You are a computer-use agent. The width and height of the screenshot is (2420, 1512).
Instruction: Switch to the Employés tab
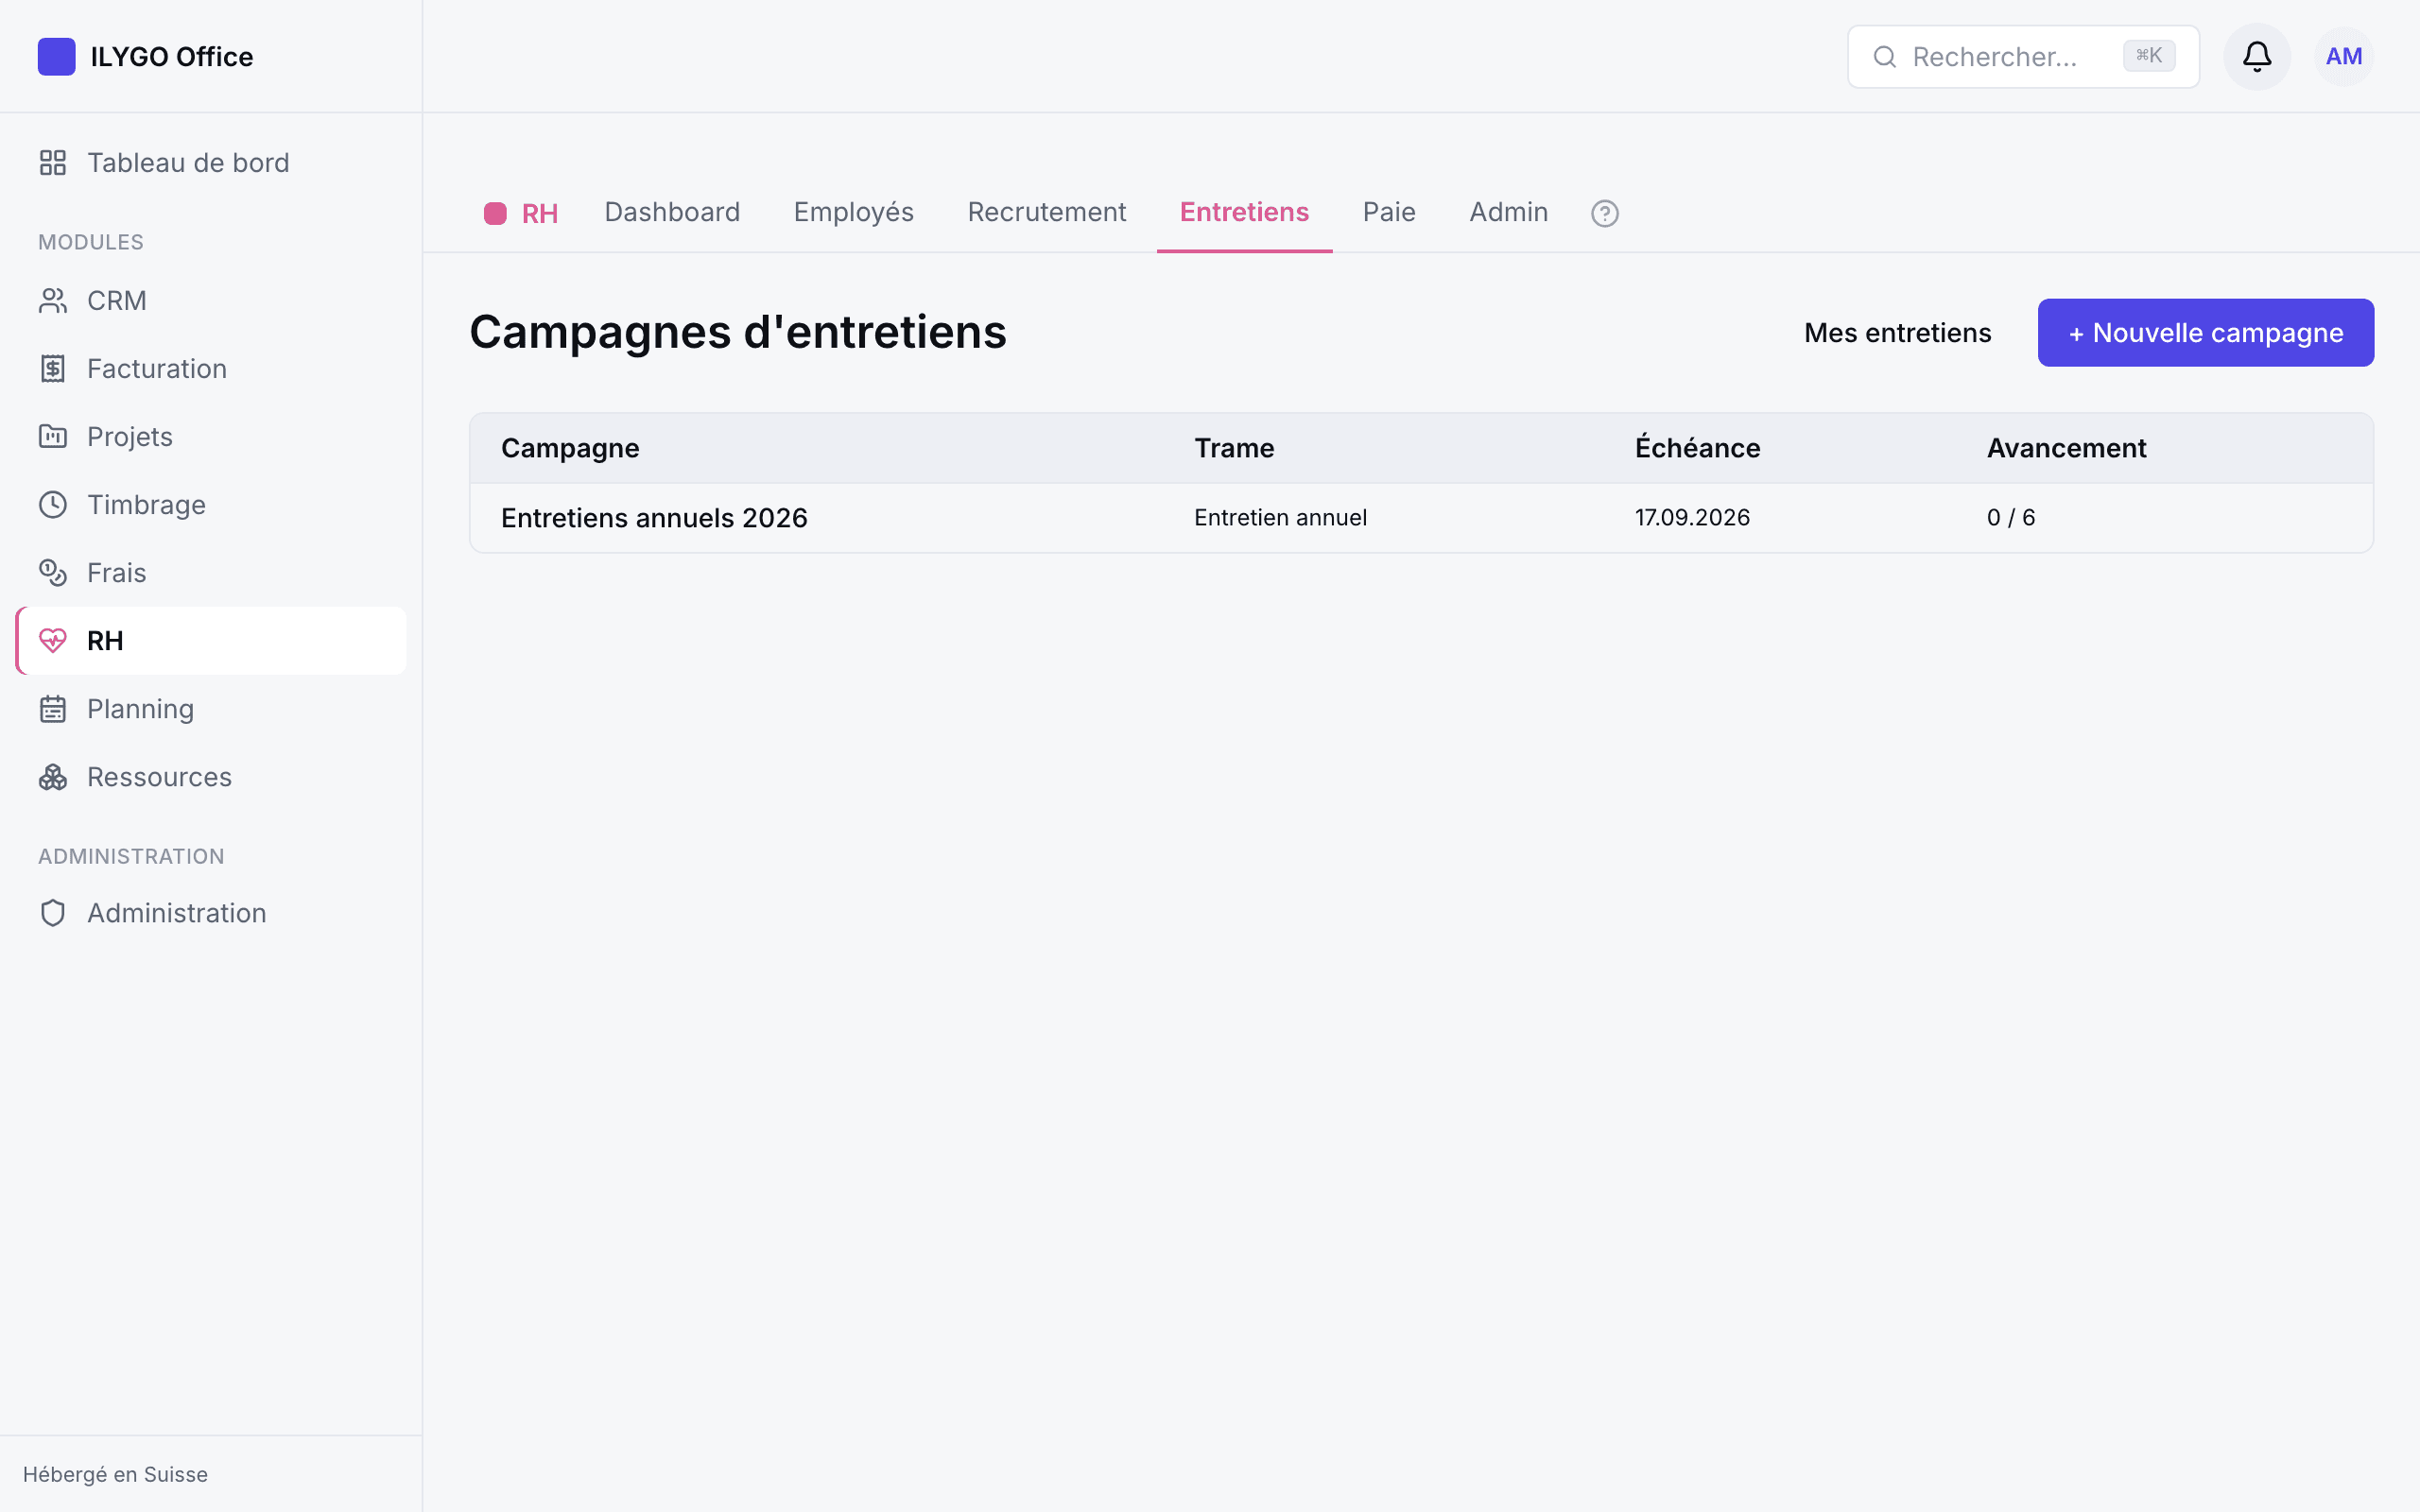pos(853,212)
